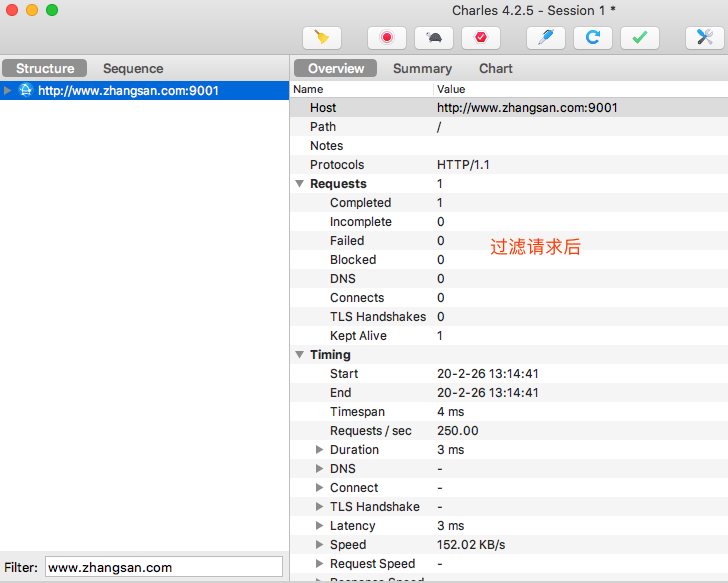This screenshot has width=728, height=583.
Task: Click the green checkmark Validate icon
Action: [x=640, y=38]
